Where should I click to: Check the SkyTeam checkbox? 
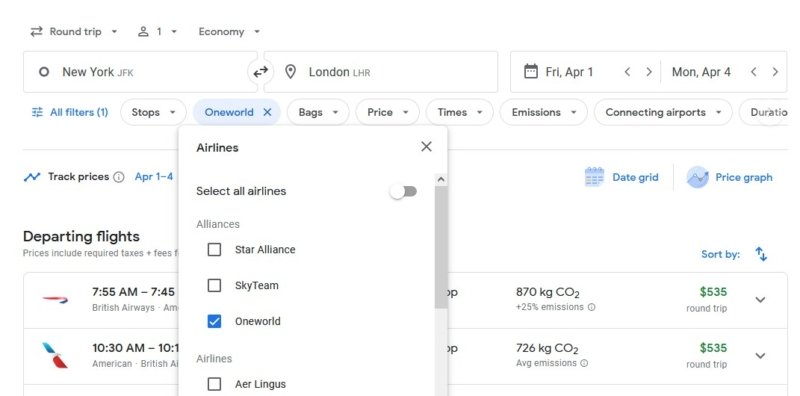click(x=214, y=285)
